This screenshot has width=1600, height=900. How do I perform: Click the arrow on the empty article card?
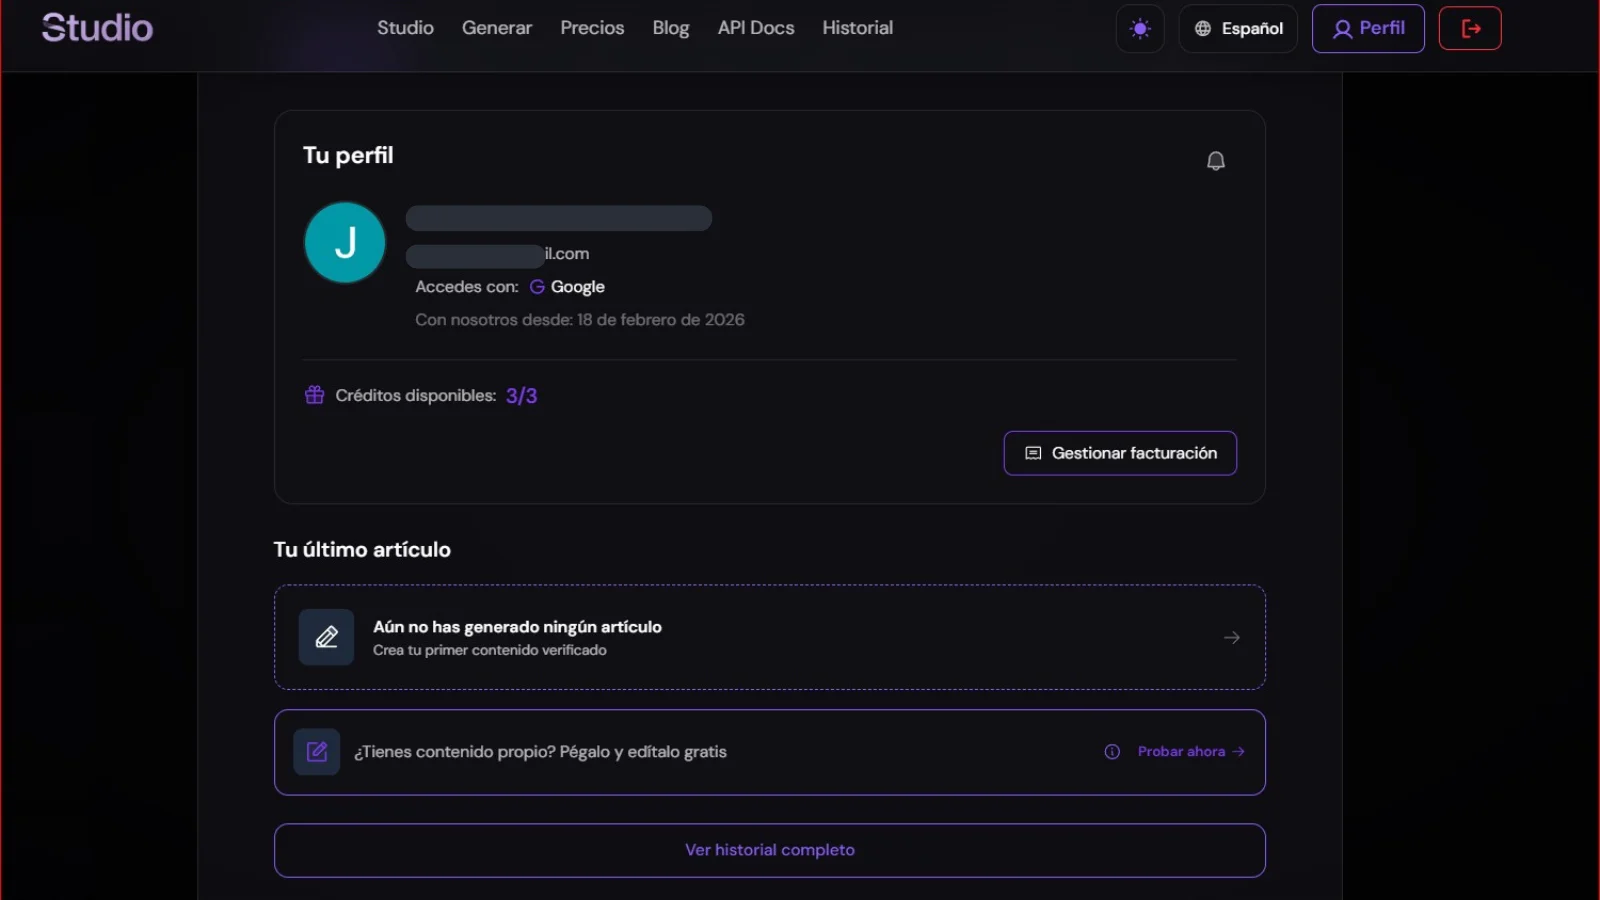click(x=1232, y=638)
